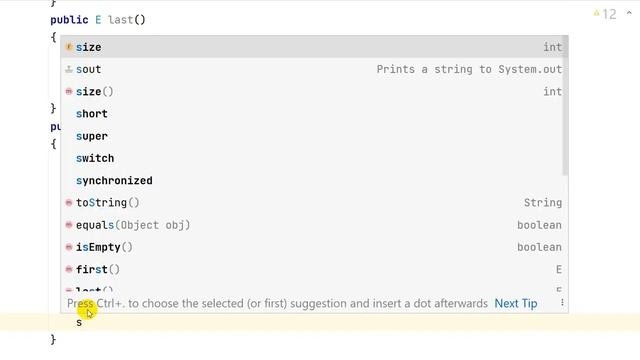Click the method icon beside first()
The image size is (640, 360).
(x=69, y=269)
